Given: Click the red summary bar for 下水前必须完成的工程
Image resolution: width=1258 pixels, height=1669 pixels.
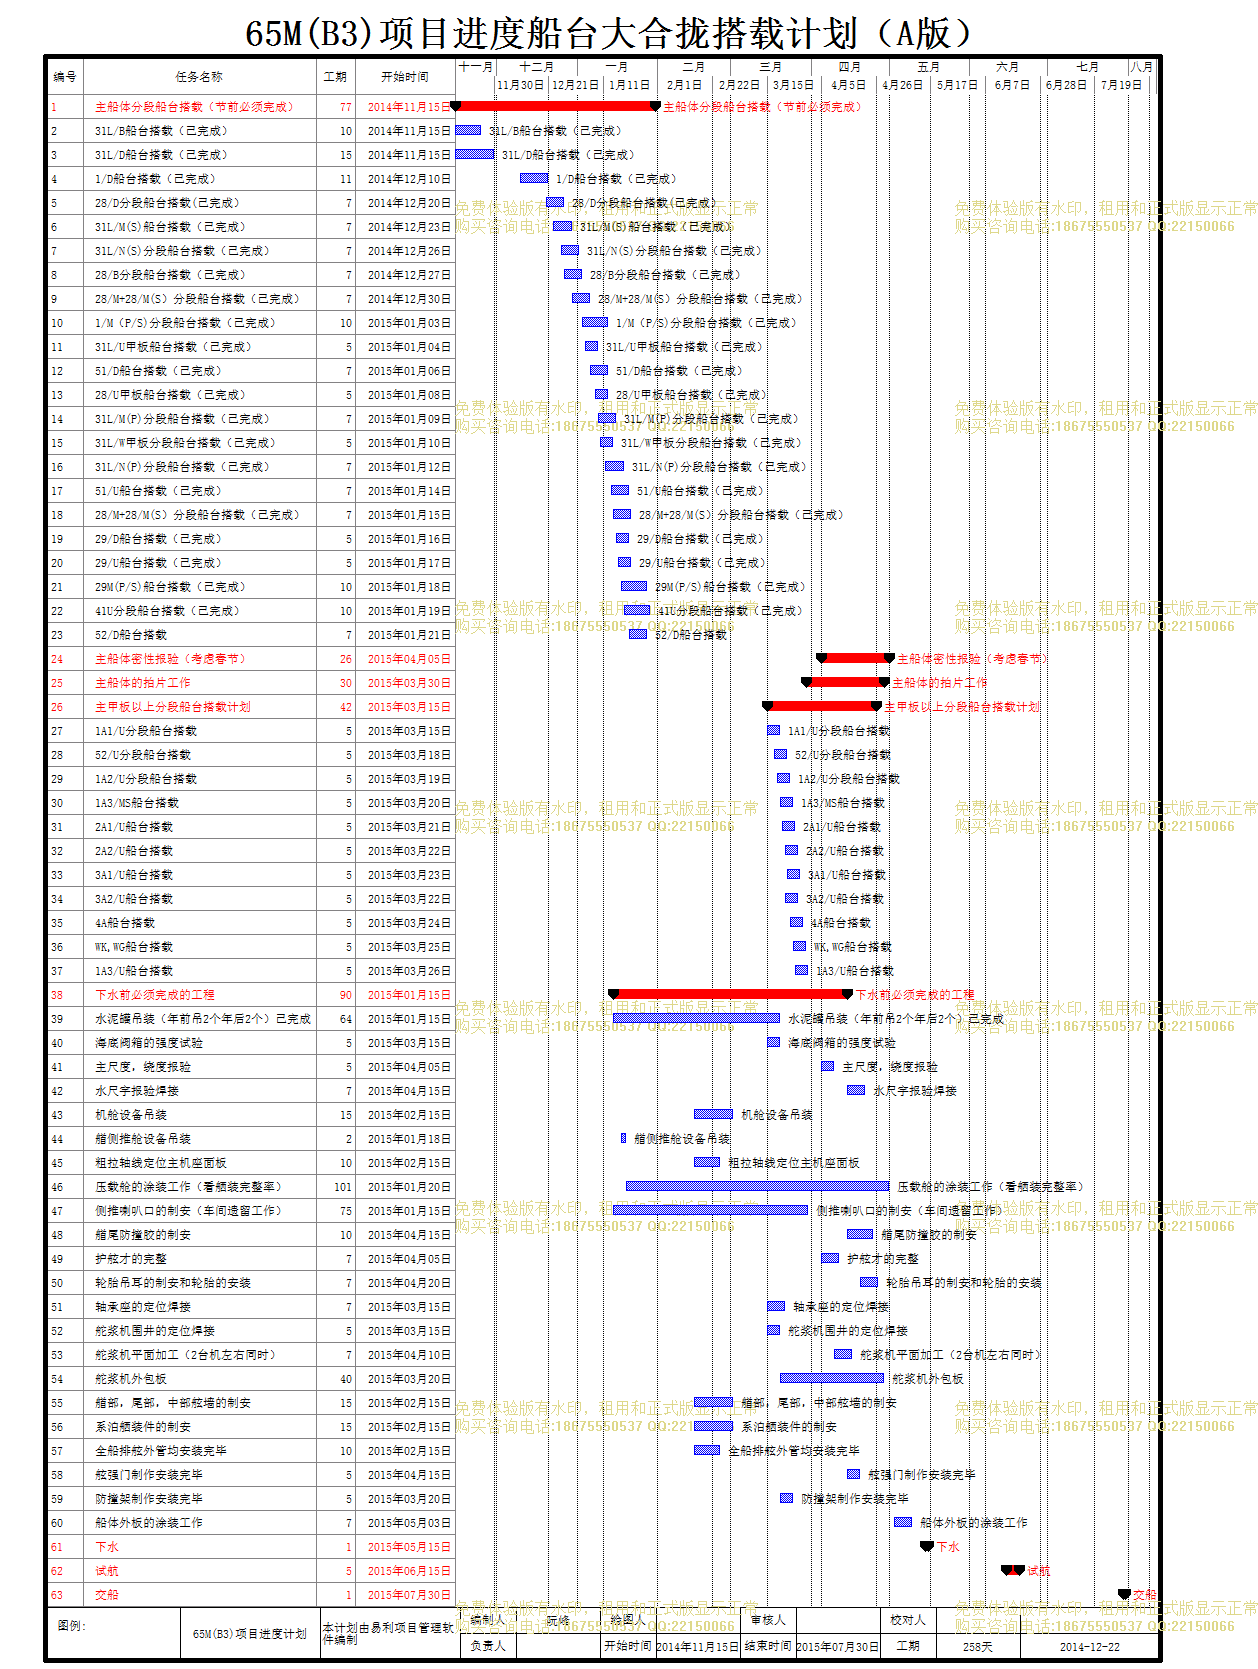Looking at the screenshot, I should 730,993.
